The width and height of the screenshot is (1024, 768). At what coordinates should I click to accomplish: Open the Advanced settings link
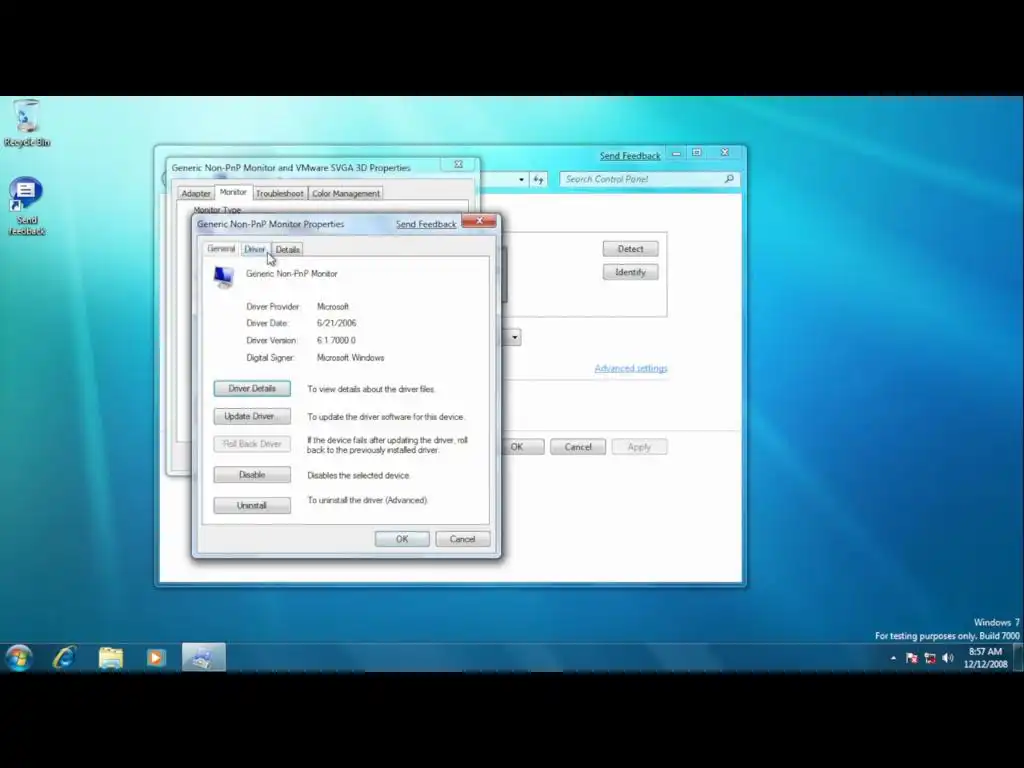tap(631, 368)
